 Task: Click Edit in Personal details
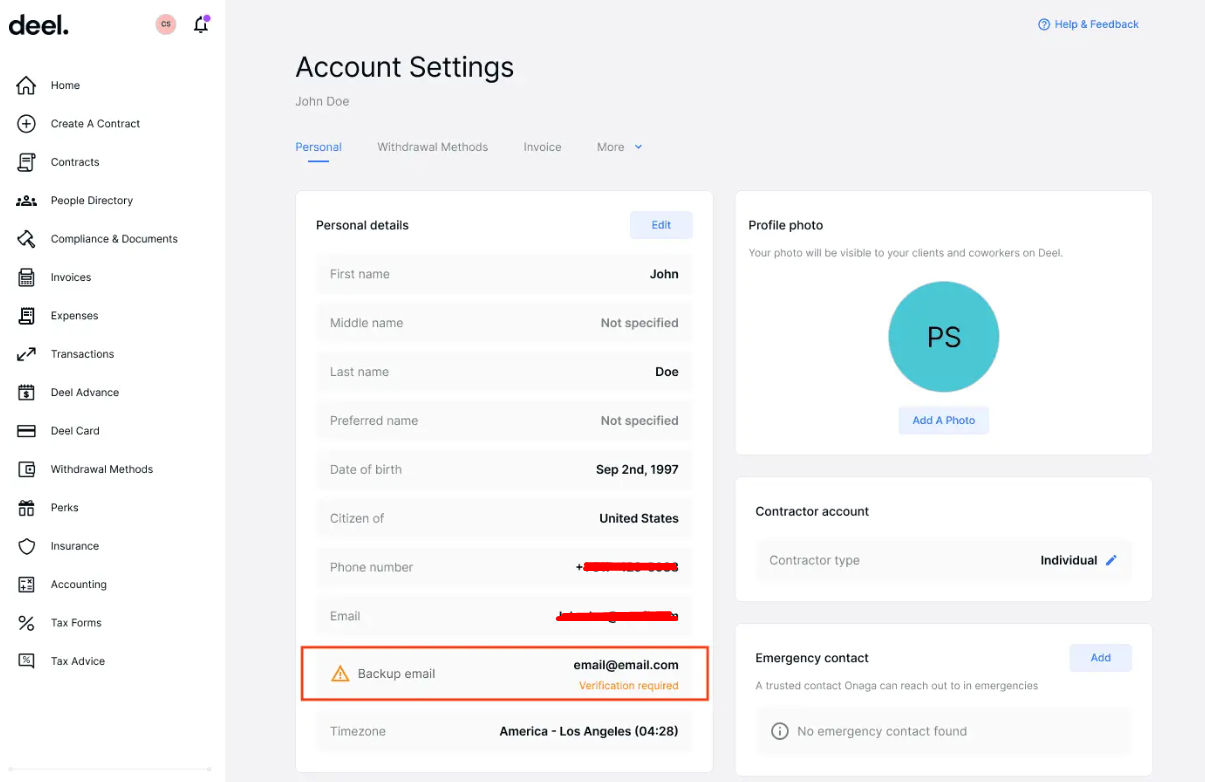pyautogui.click(x=661, y=225)
